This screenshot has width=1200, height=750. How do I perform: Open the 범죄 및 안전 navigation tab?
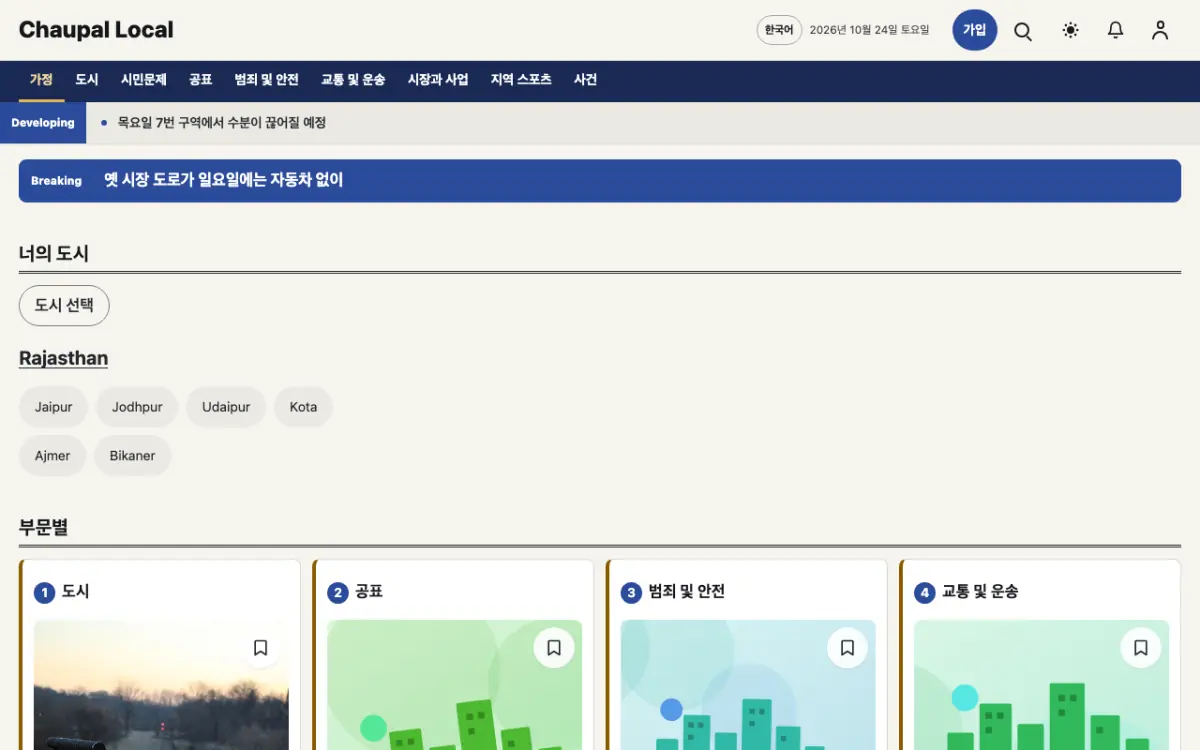tap(267, 80)
